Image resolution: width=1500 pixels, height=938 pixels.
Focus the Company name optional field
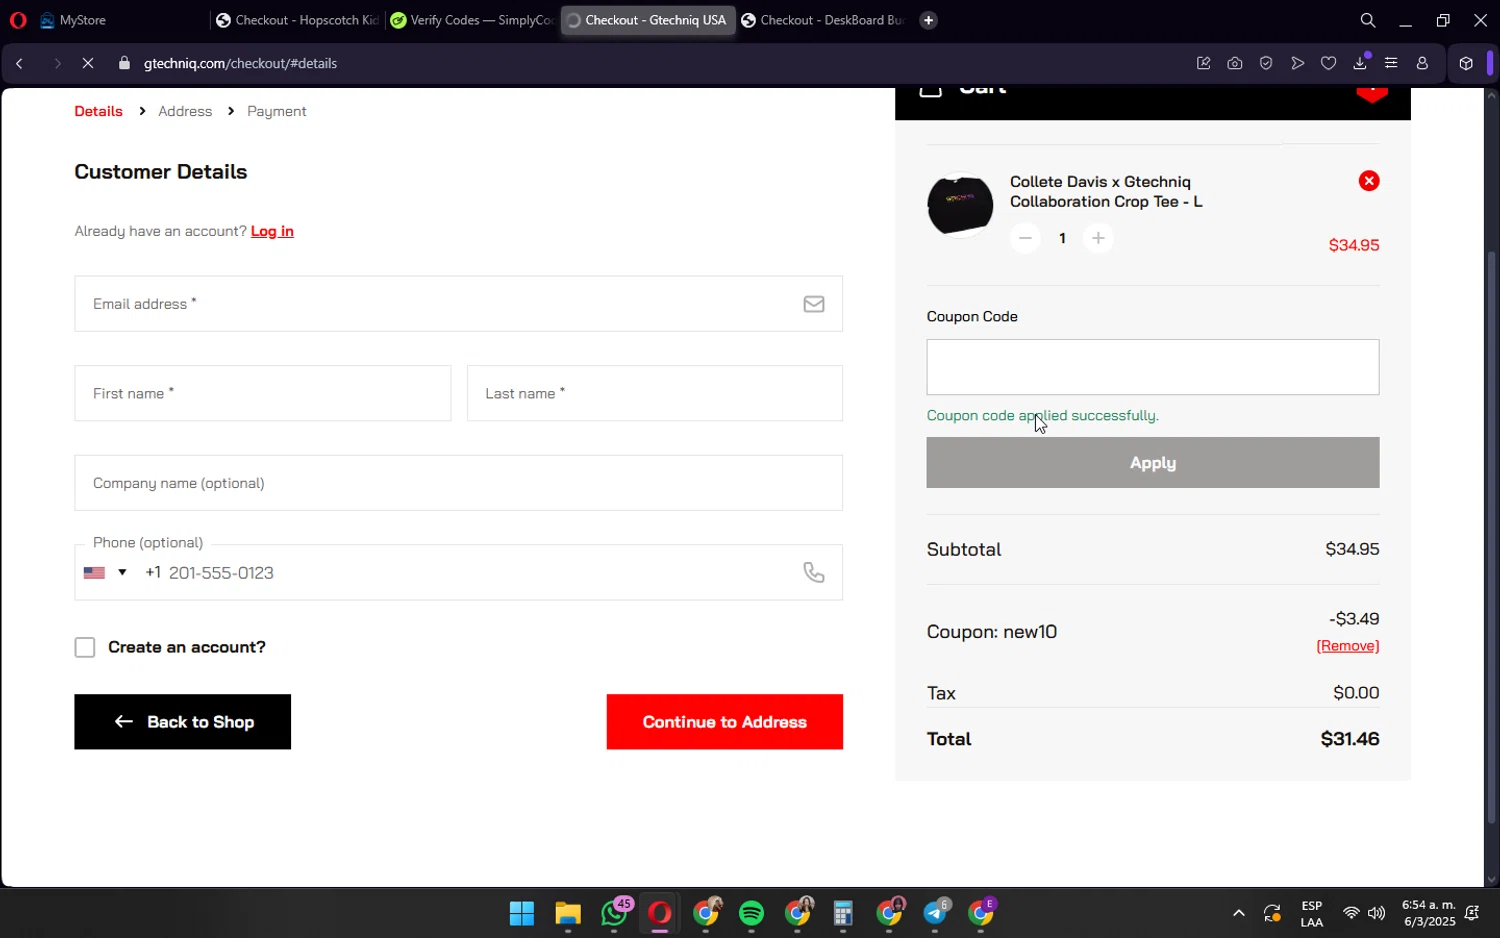tap(458, 483)
